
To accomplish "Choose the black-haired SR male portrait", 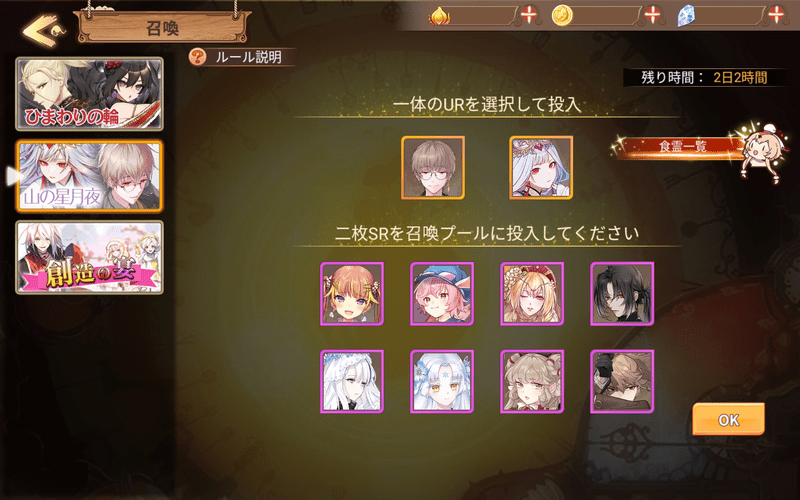I will (622, 294).
